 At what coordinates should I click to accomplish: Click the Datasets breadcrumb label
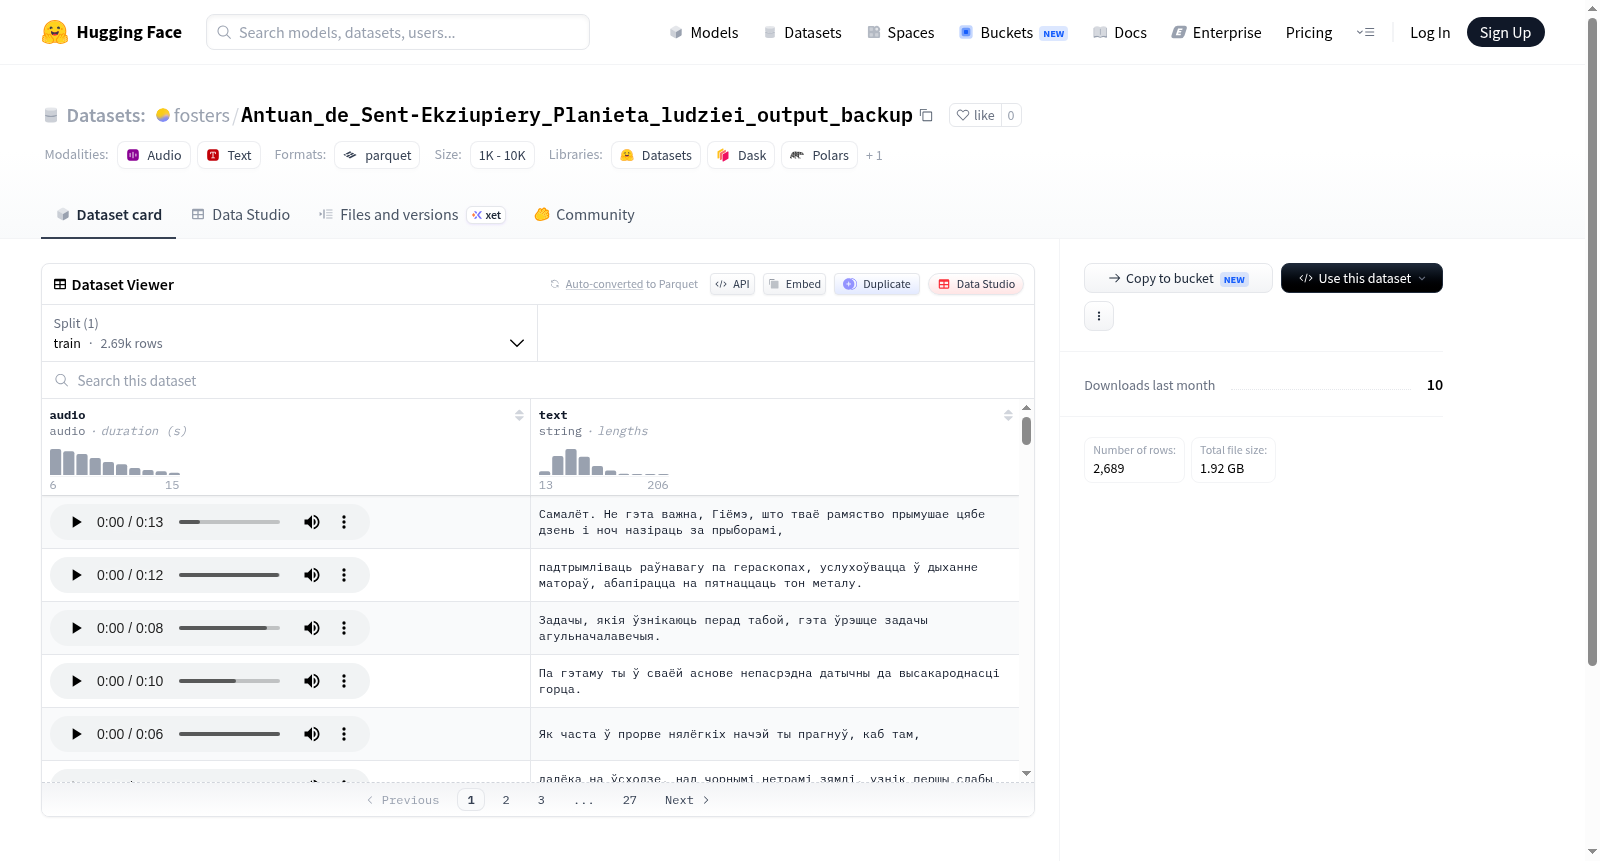pyautogui.click(x=106, y=115)
